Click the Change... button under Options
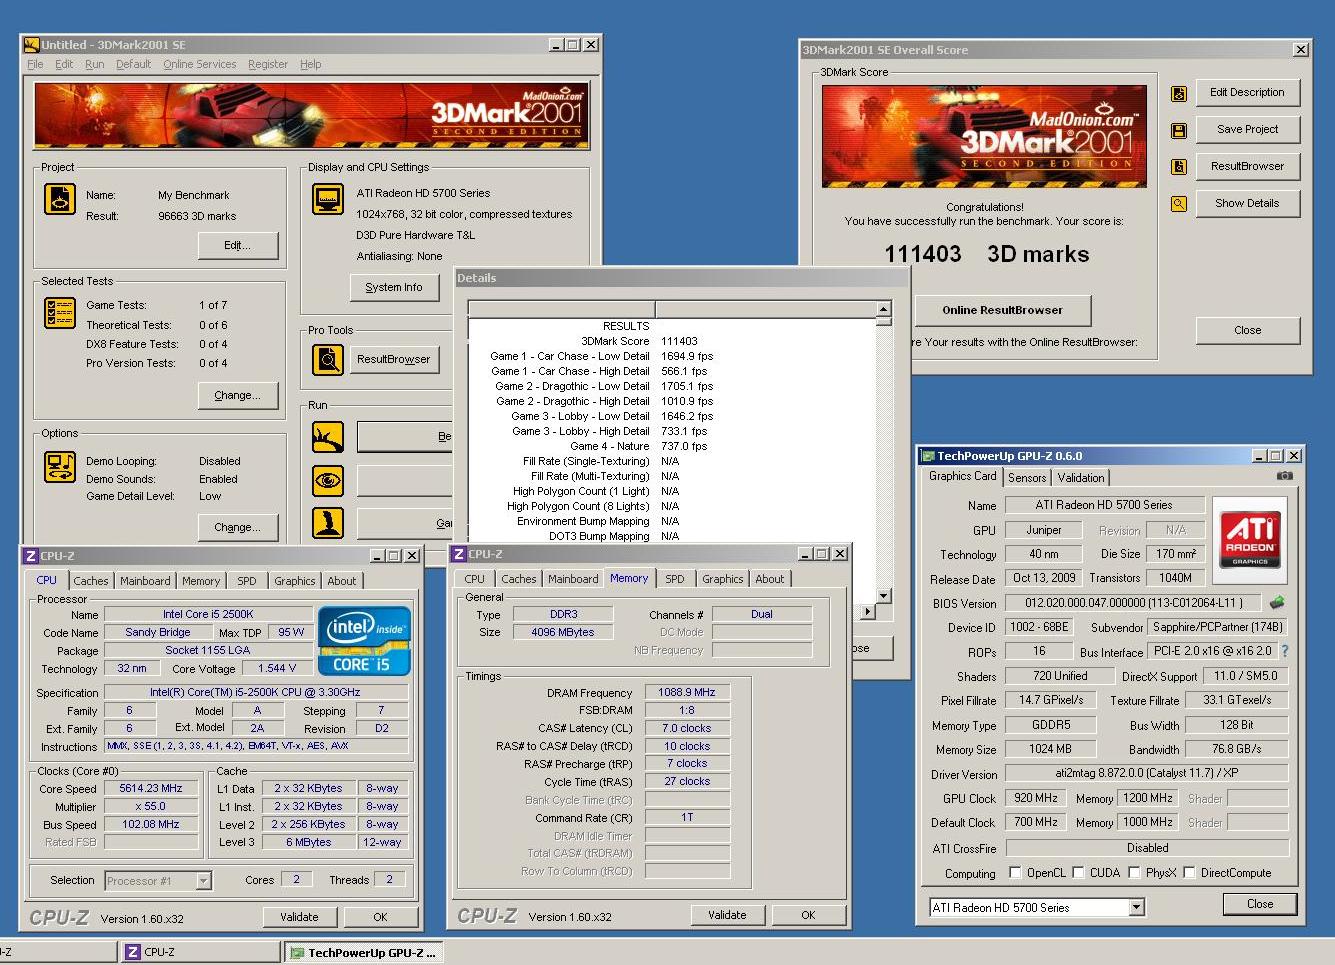The width and height of the screenshot is (1335, 965). pos(237,527)
